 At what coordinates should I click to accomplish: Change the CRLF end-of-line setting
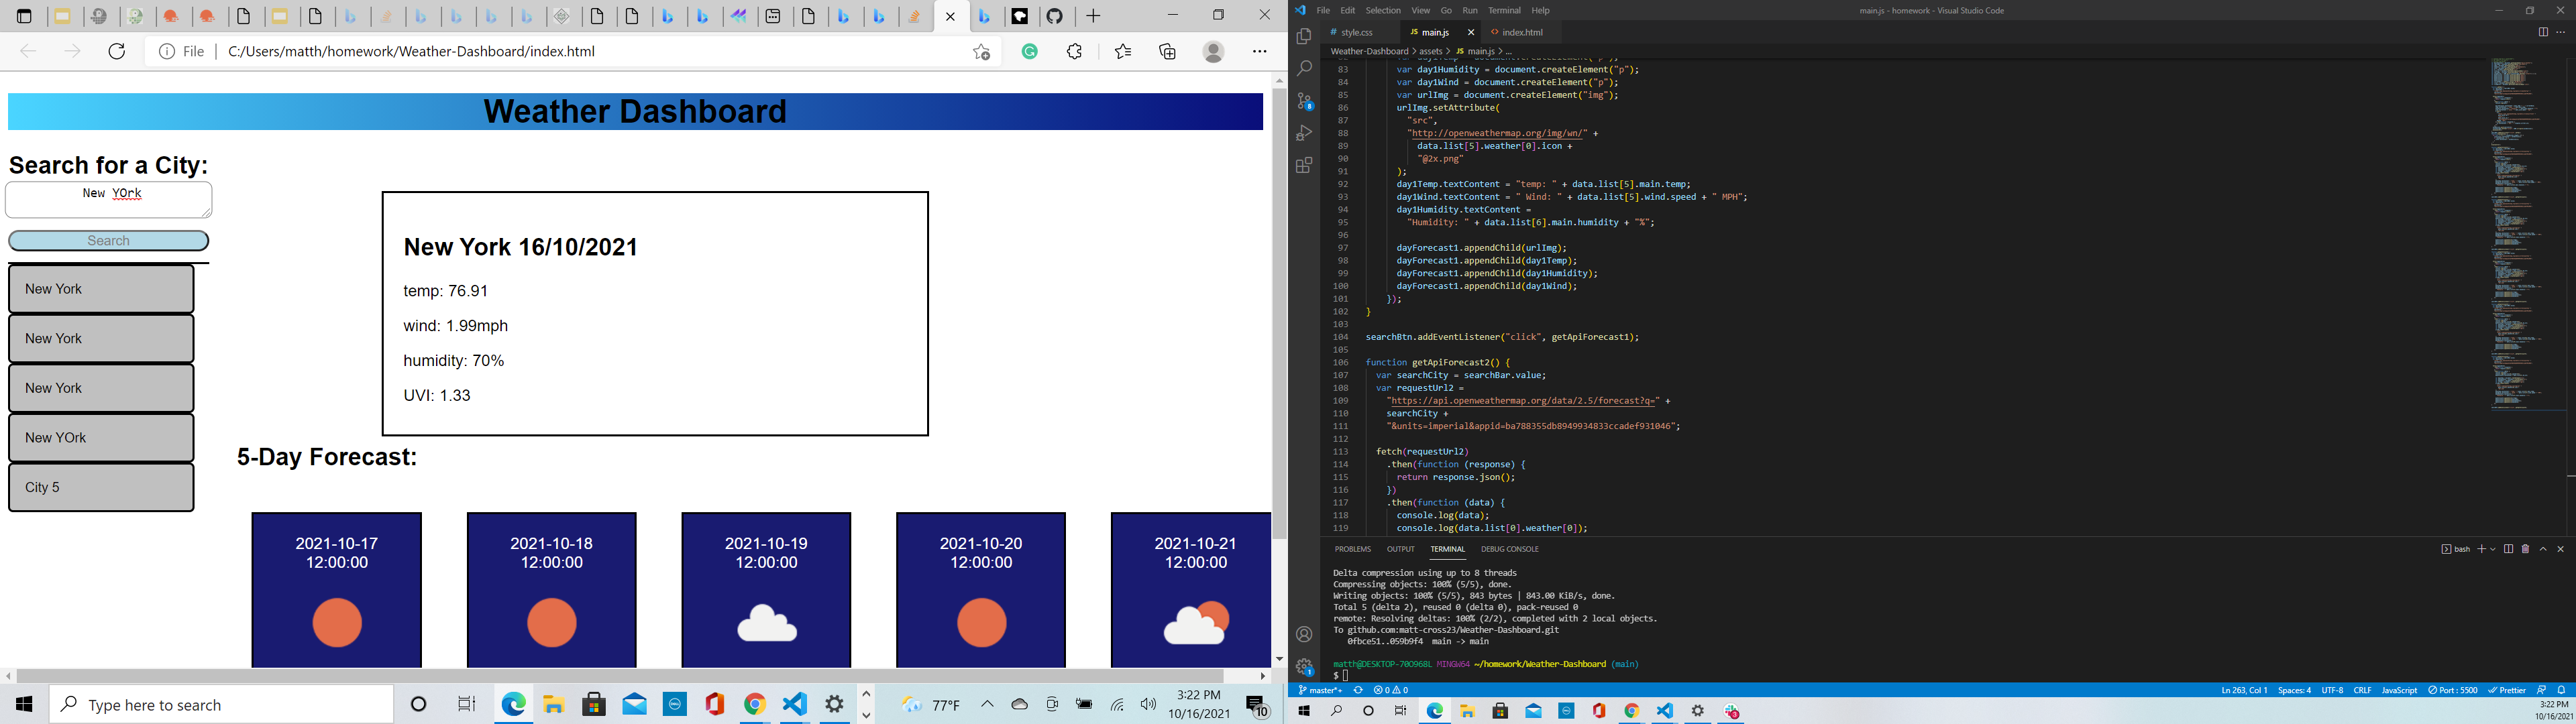(2362, 690)
